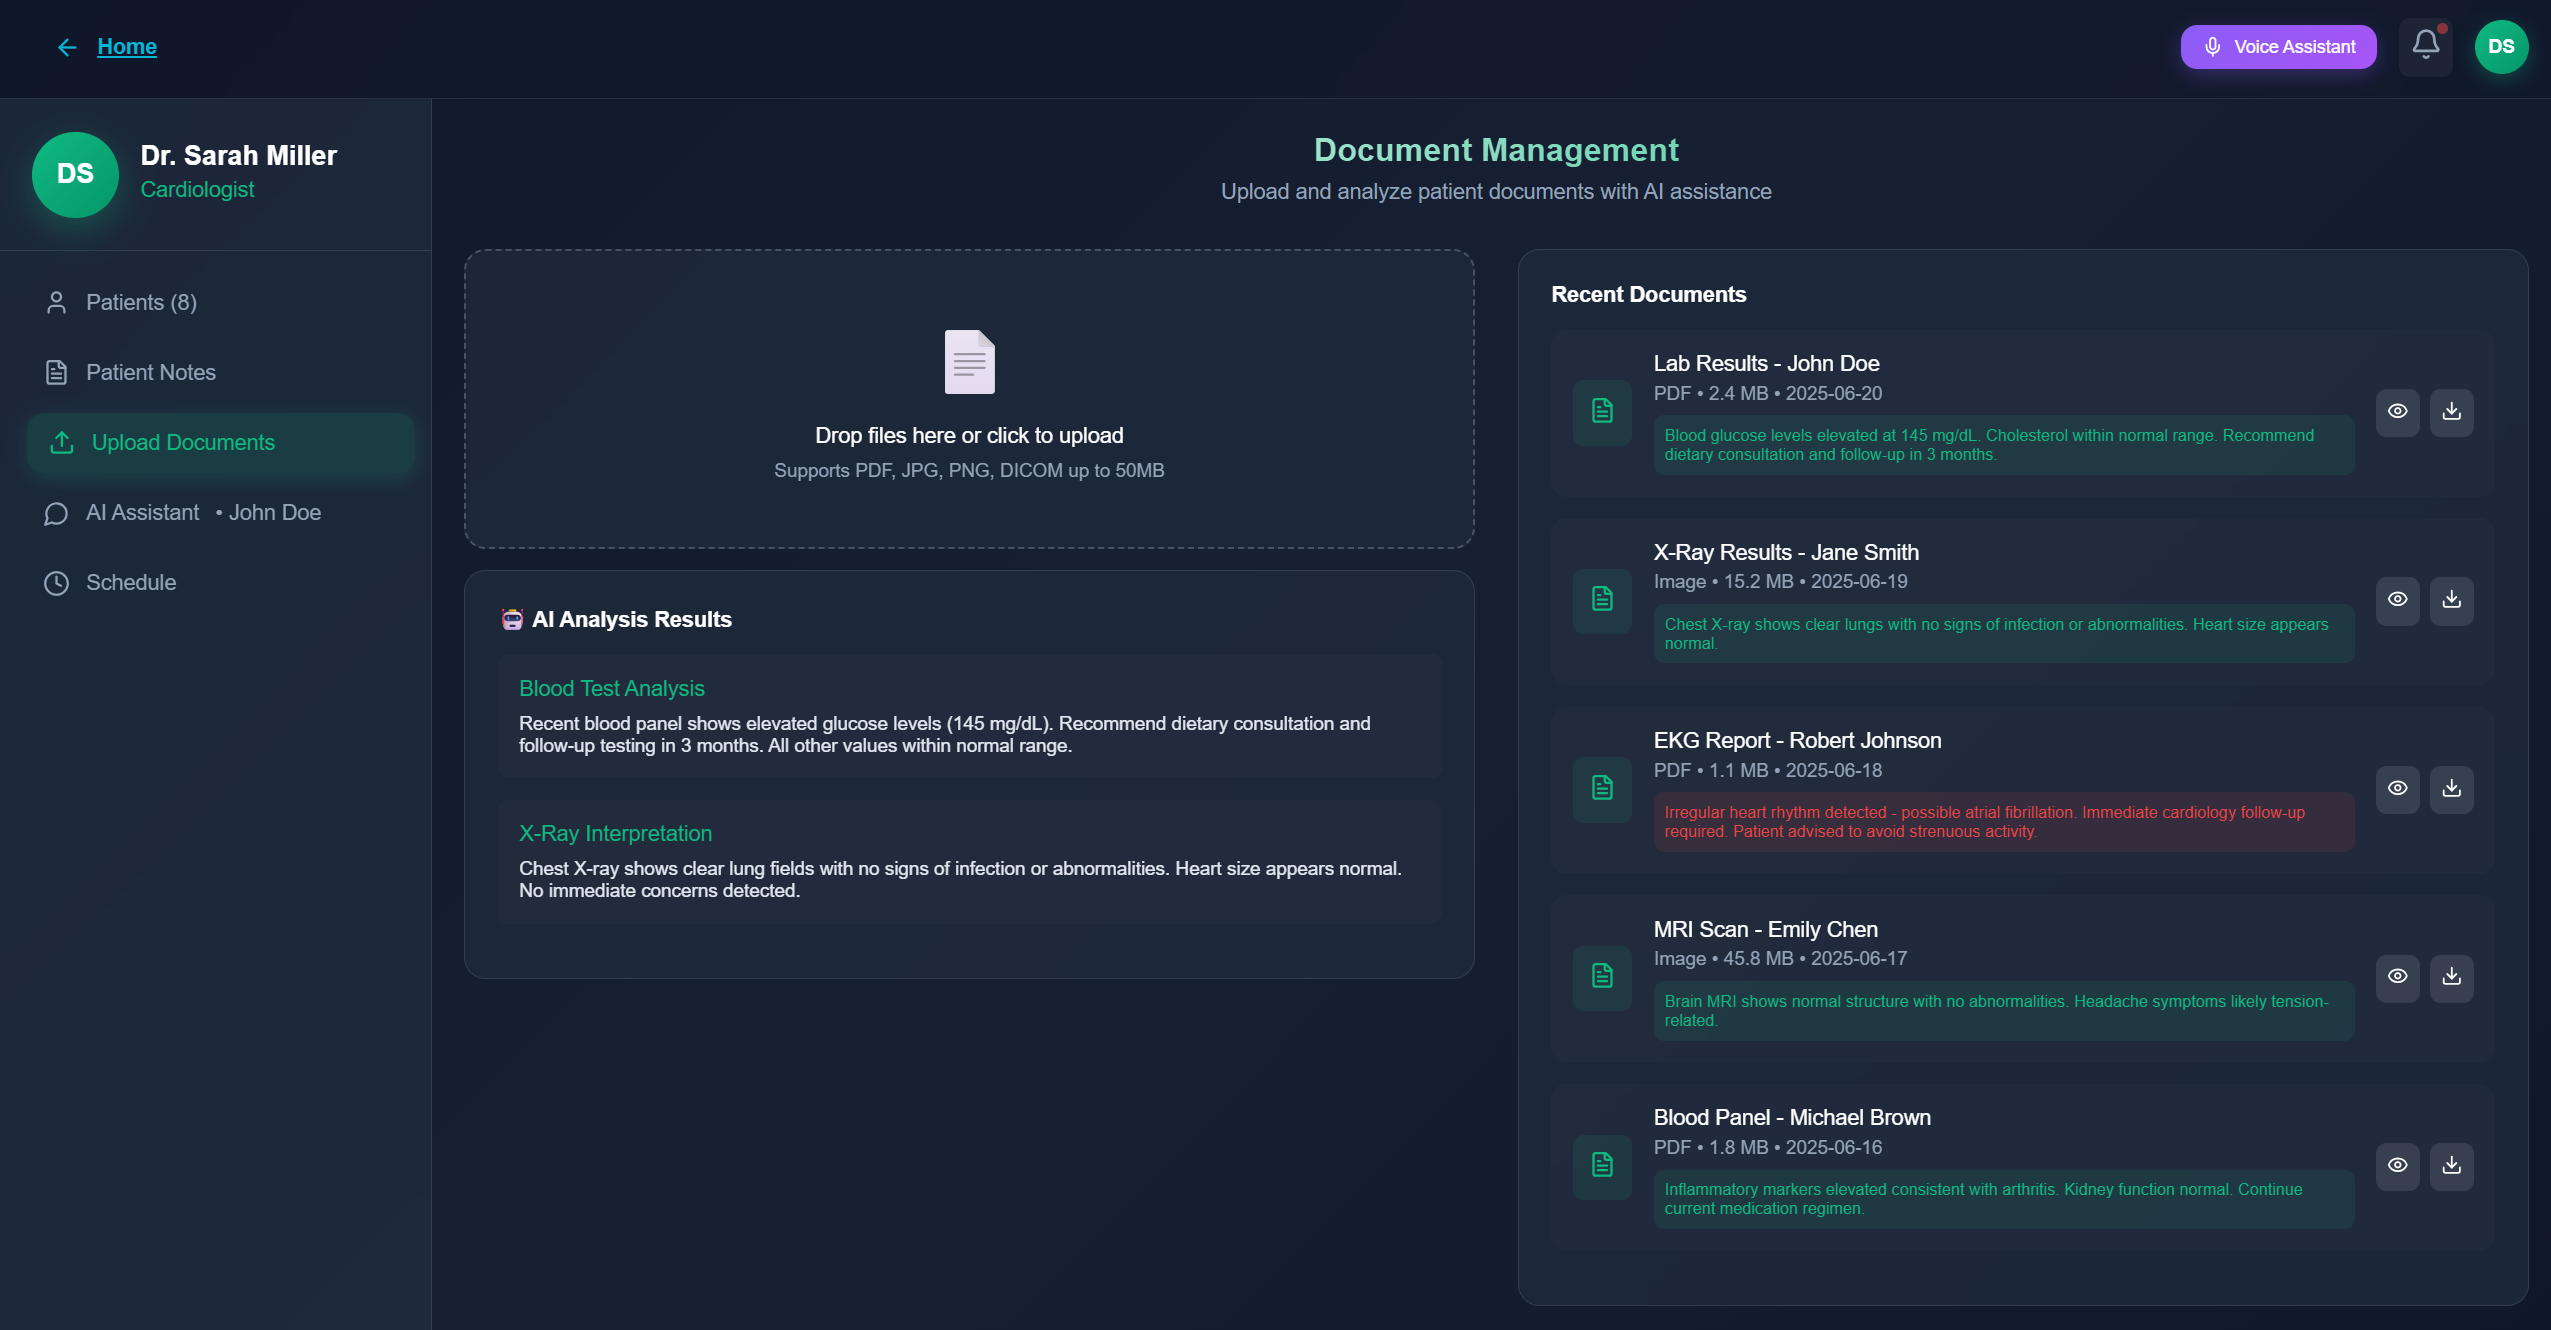Click the DS avatar in top right
The height and width of the screenshot is (1330, 2551).
2501,47
